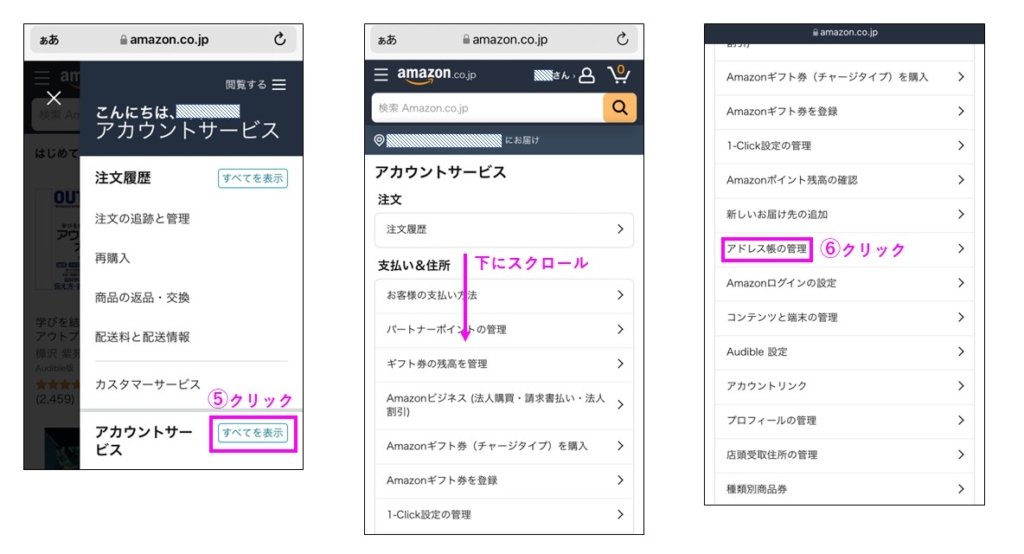This screenshot has height=554, width=1024.
Task: Open the hamburger menu beside the Amazon logo
Action: tap(381, 75)
